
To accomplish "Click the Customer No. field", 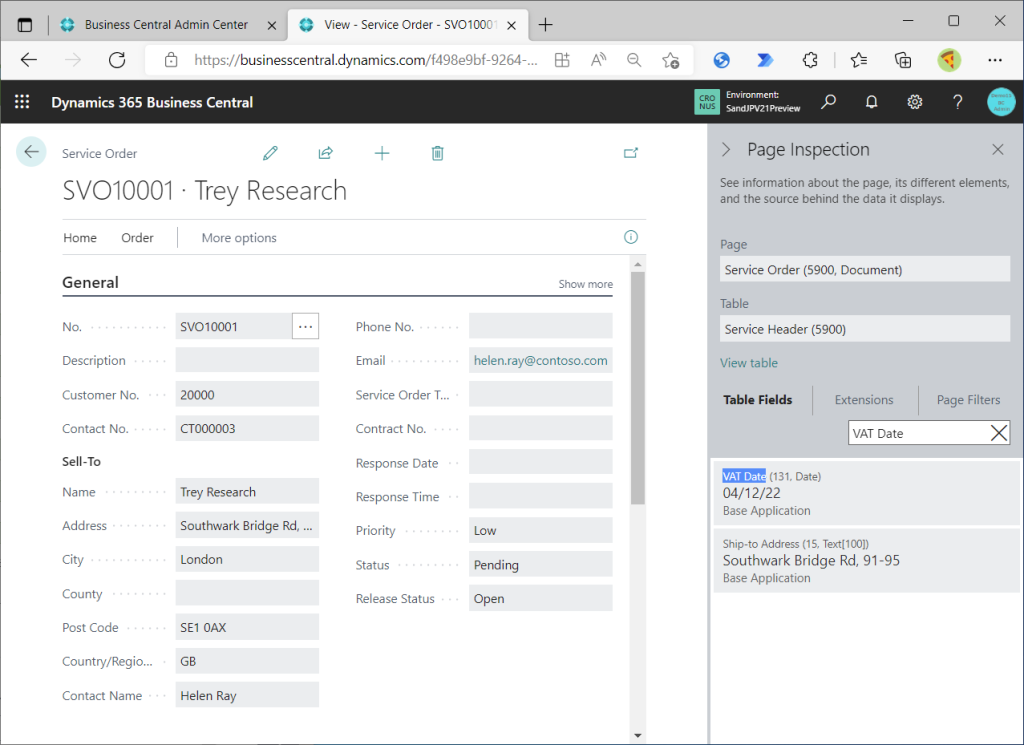I will (247, 394).
